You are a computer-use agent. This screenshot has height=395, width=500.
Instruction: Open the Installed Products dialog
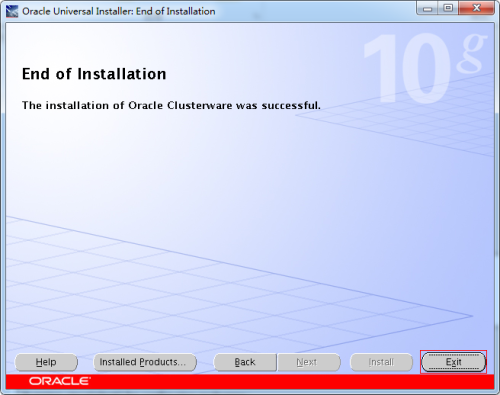tap(145, 362)
